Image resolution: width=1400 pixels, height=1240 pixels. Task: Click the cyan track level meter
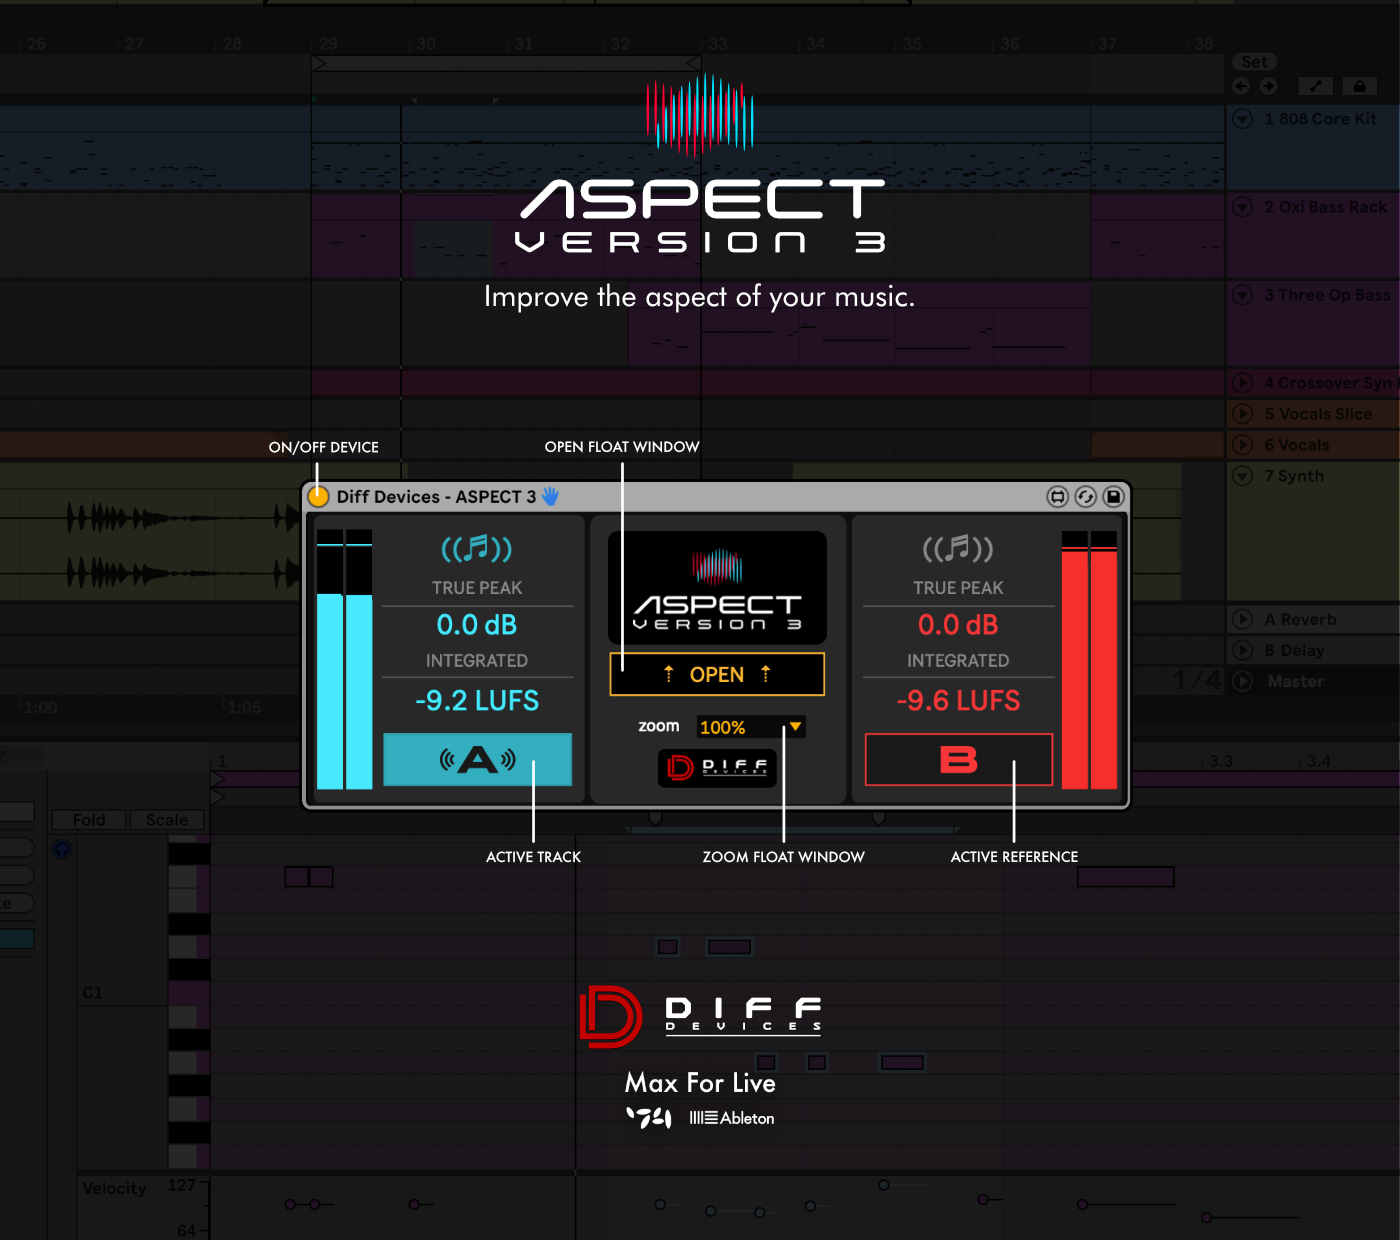tap(344, 660)
